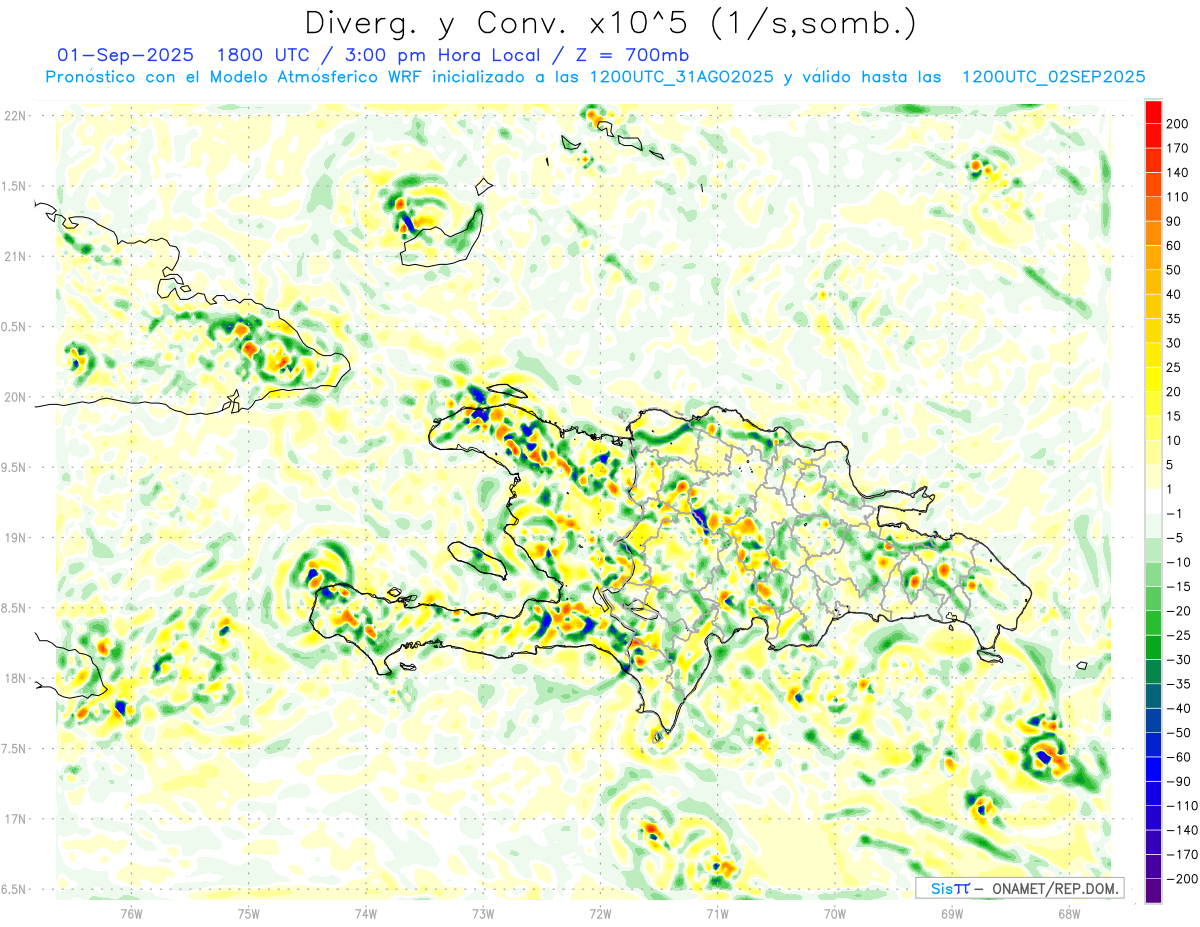The image size is (1200, 927).
Task: Click the '21N' latitude label
Action: tap(15, 257)
